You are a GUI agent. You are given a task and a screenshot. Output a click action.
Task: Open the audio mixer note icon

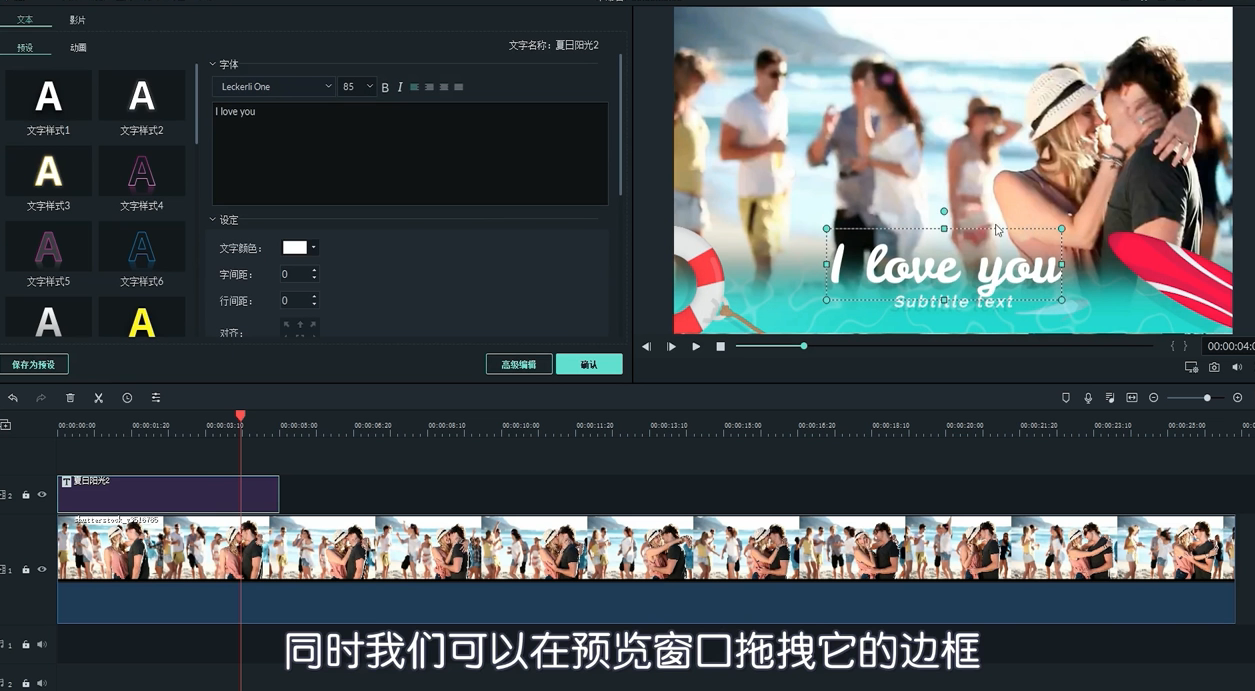click(1110, 398)
